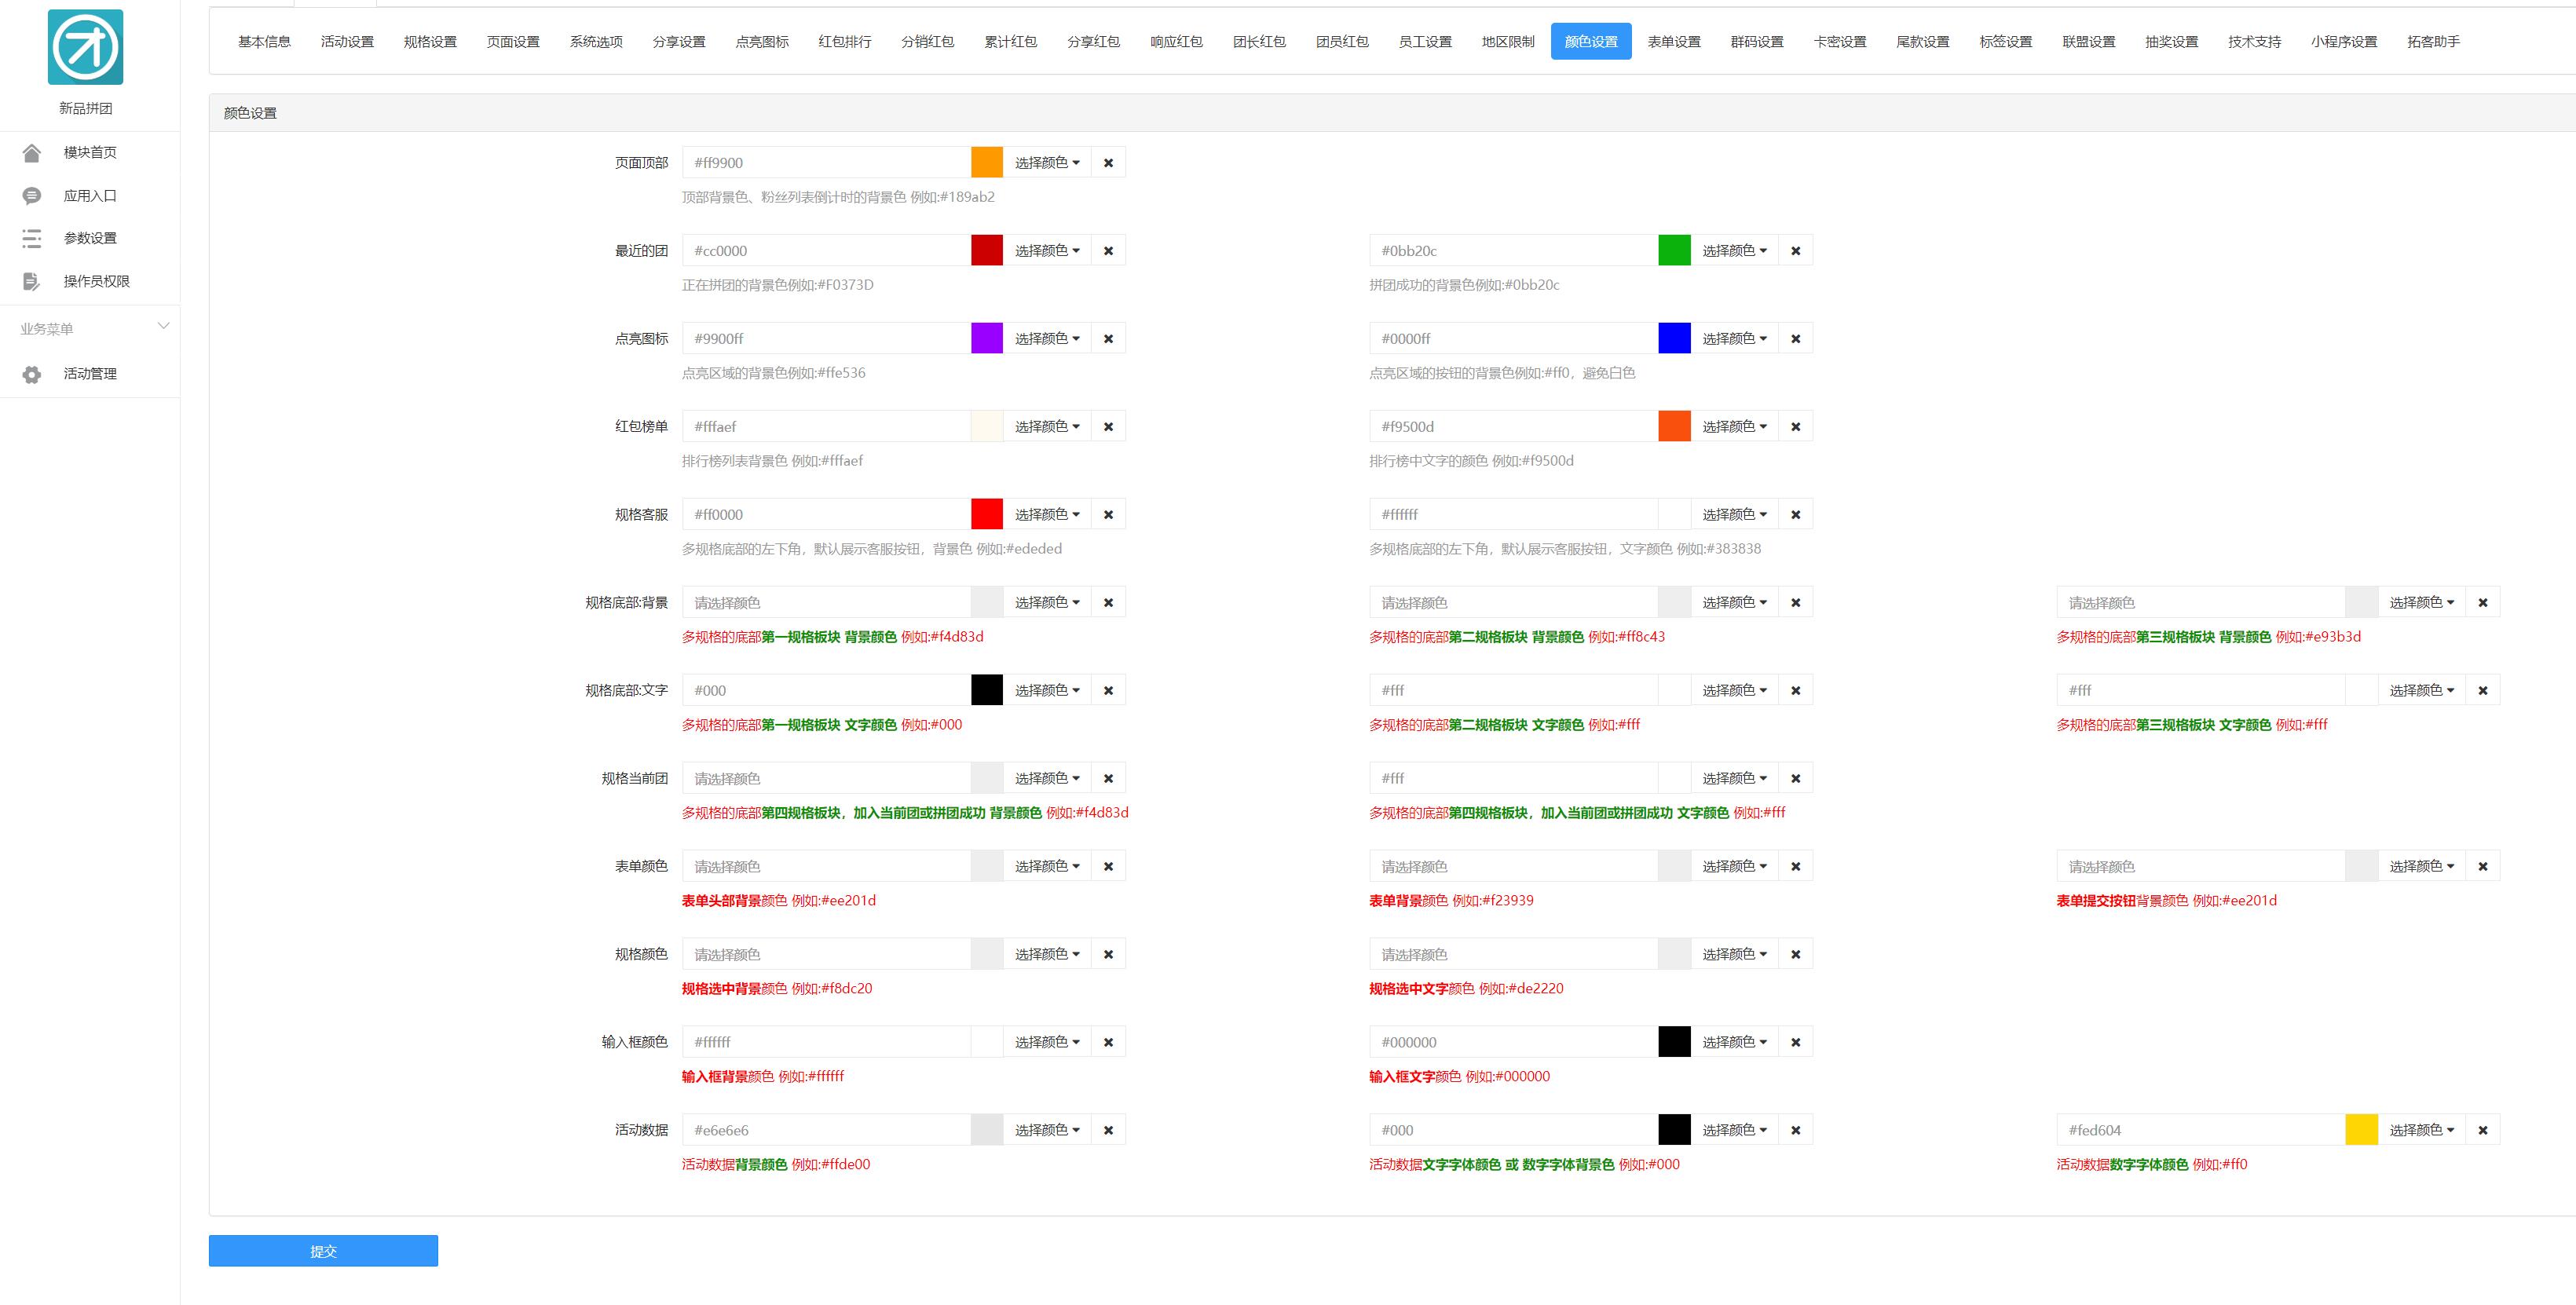The height and width of the screenshot is (1305, 2576).
Task: Click the orange #ff9900 color swatch
Action: (987, 163)
